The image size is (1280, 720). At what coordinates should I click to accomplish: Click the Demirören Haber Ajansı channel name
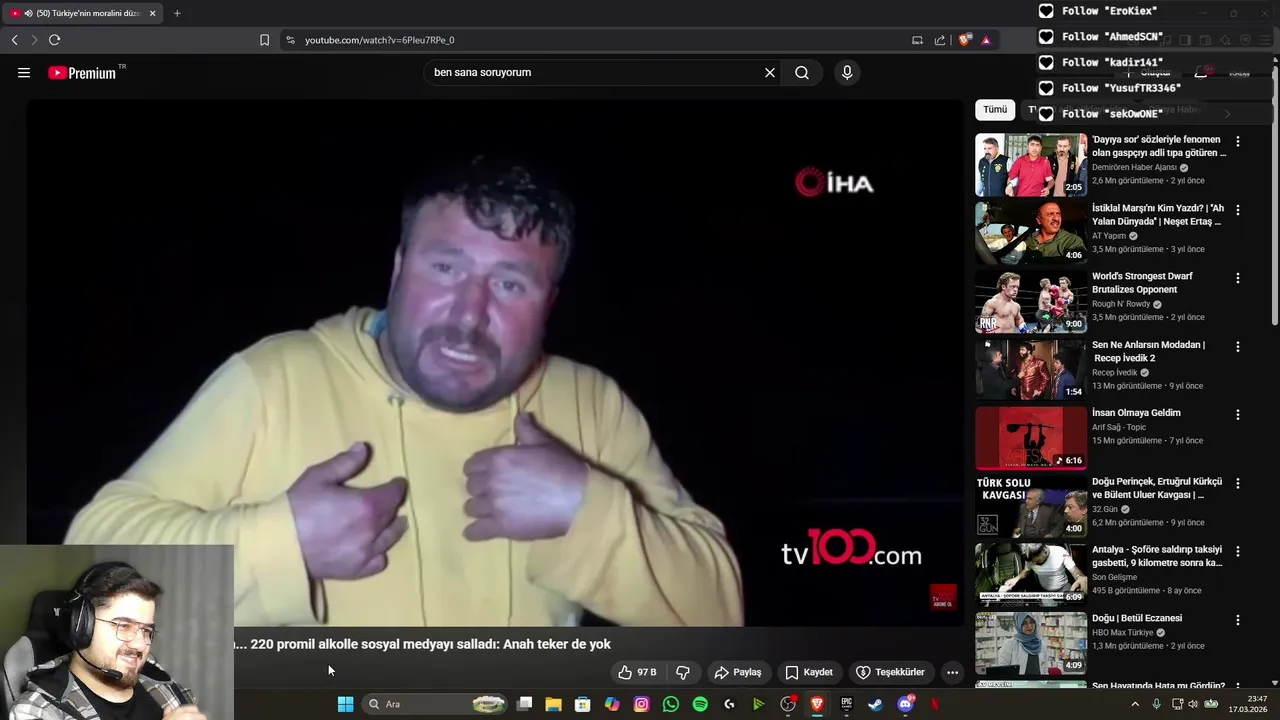[x=1134, y=167]
